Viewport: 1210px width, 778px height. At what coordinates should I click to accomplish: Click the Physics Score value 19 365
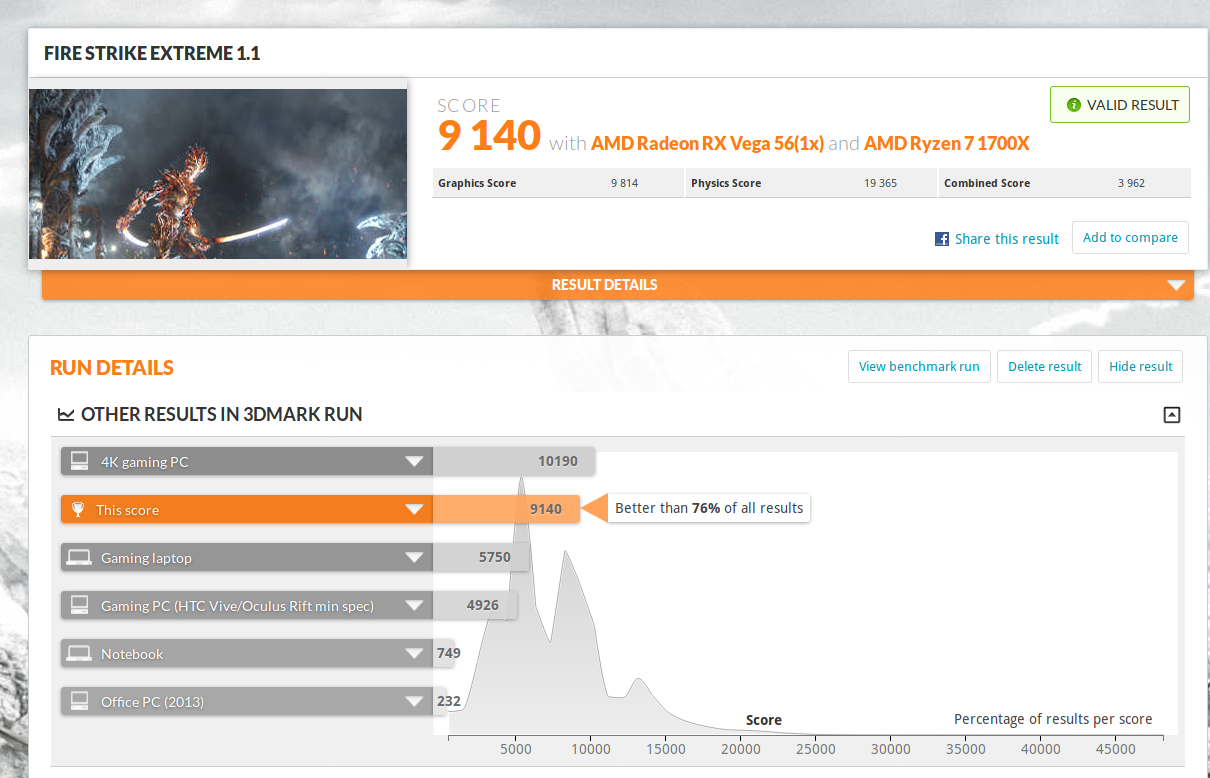click(x=880, y=183)
